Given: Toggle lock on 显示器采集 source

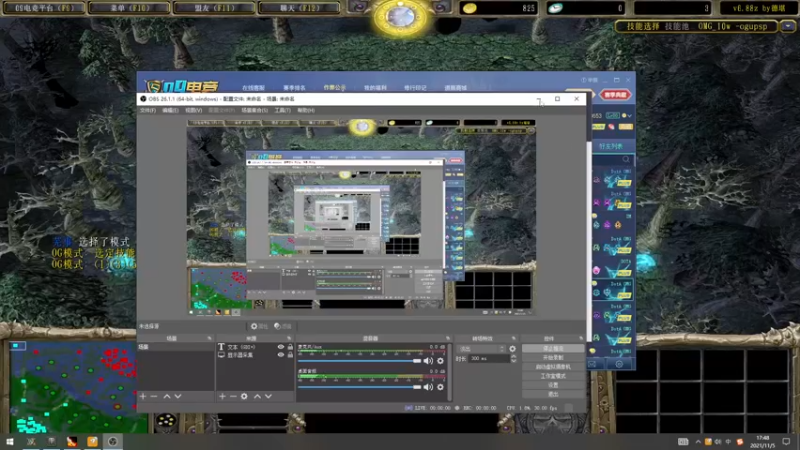Looking at the screenshot, I should click(x=290, y=355).
